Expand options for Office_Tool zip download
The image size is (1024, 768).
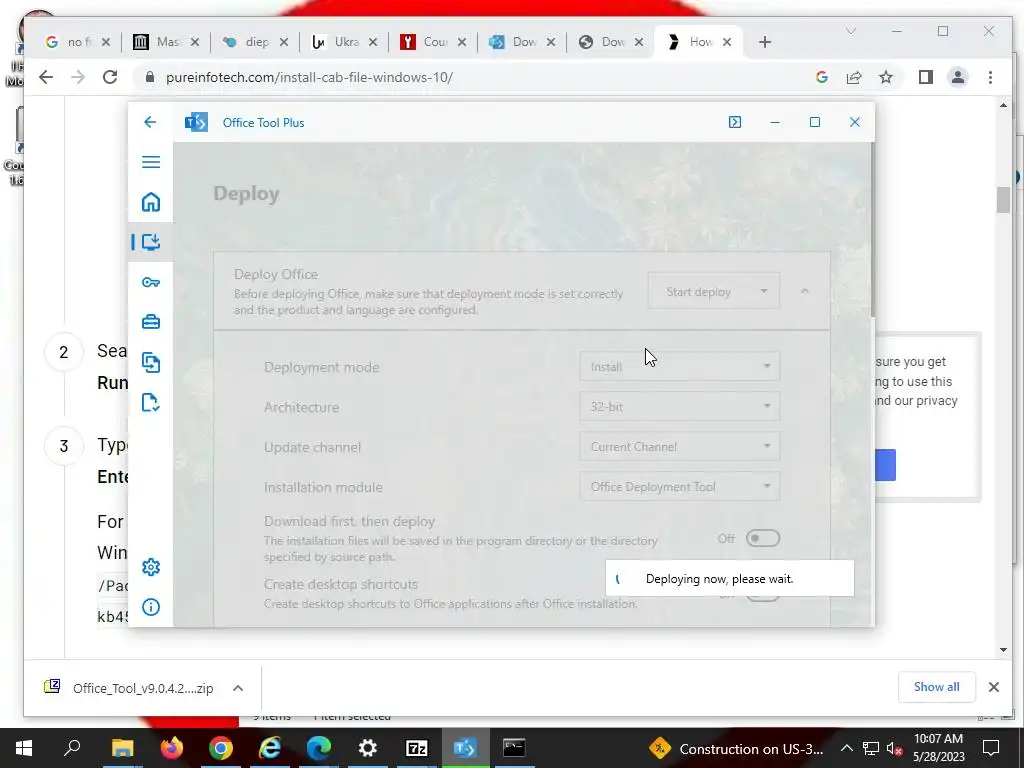[238, 688]
